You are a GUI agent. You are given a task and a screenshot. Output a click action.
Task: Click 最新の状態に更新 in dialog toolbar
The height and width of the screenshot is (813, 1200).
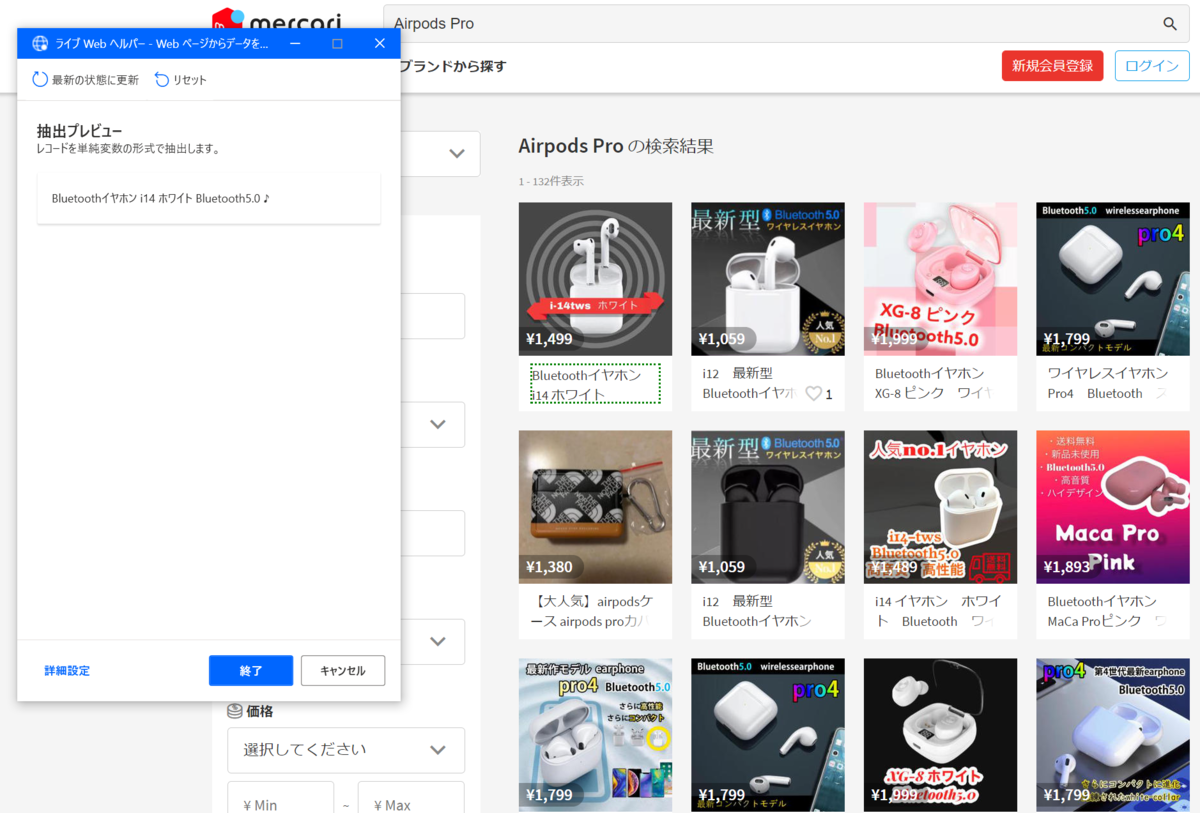click(86, 79)
